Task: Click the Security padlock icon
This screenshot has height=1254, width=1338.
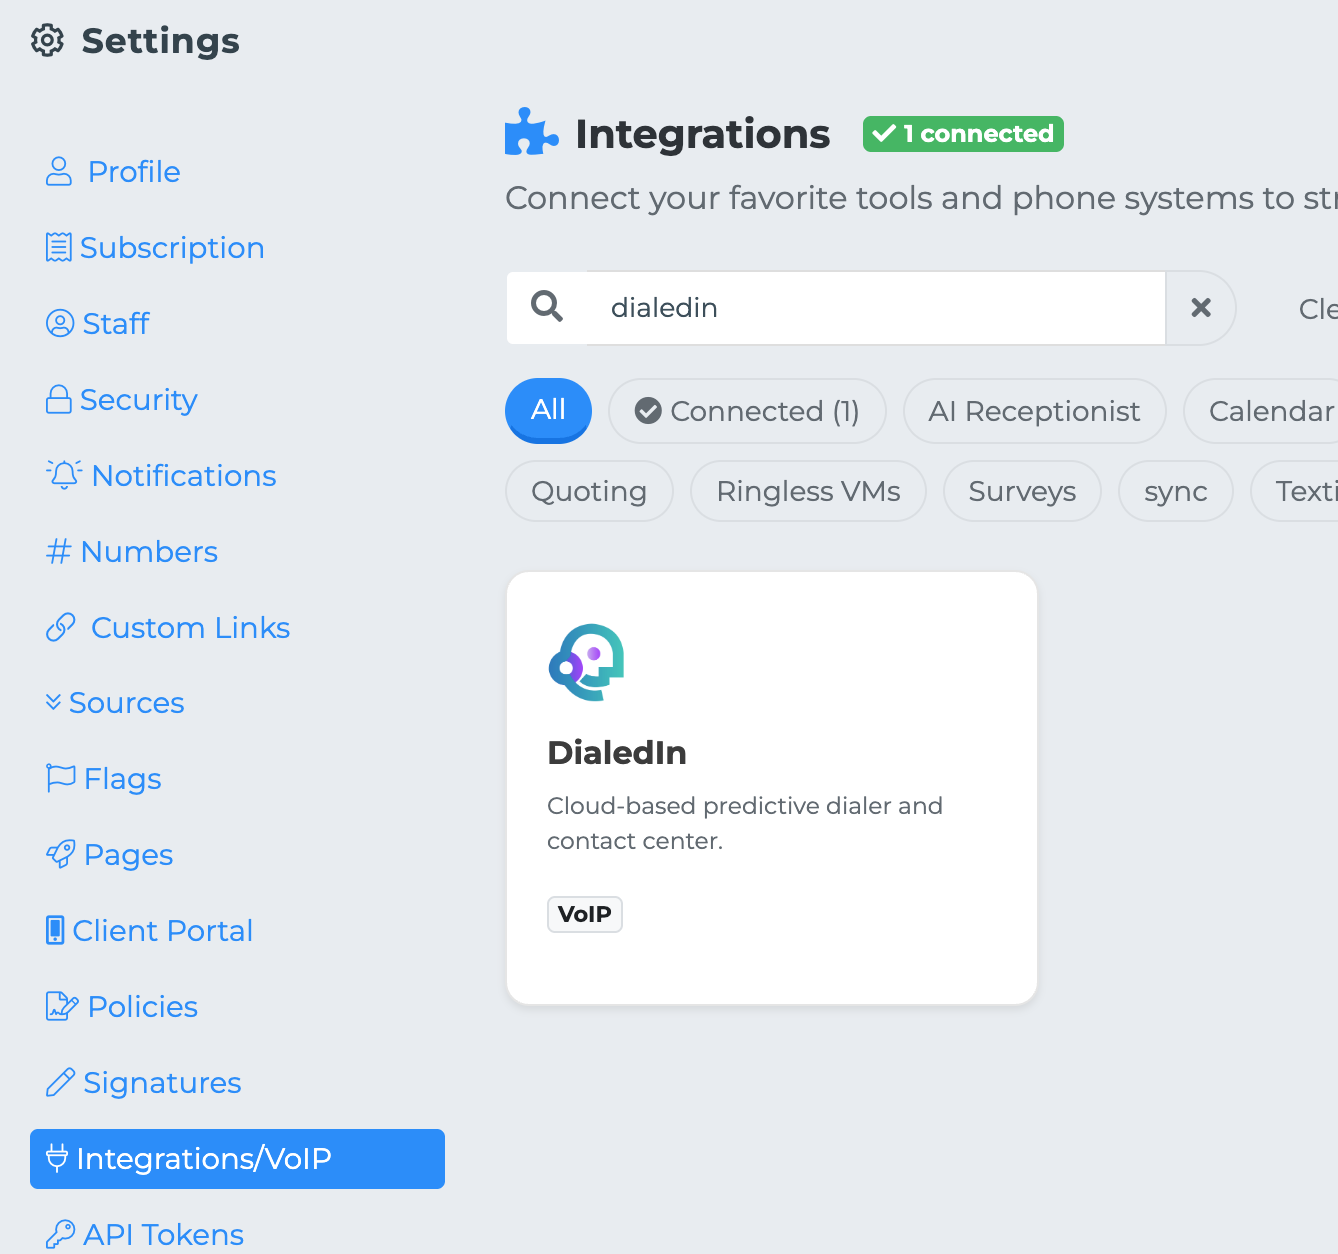Action: point(59,400)
